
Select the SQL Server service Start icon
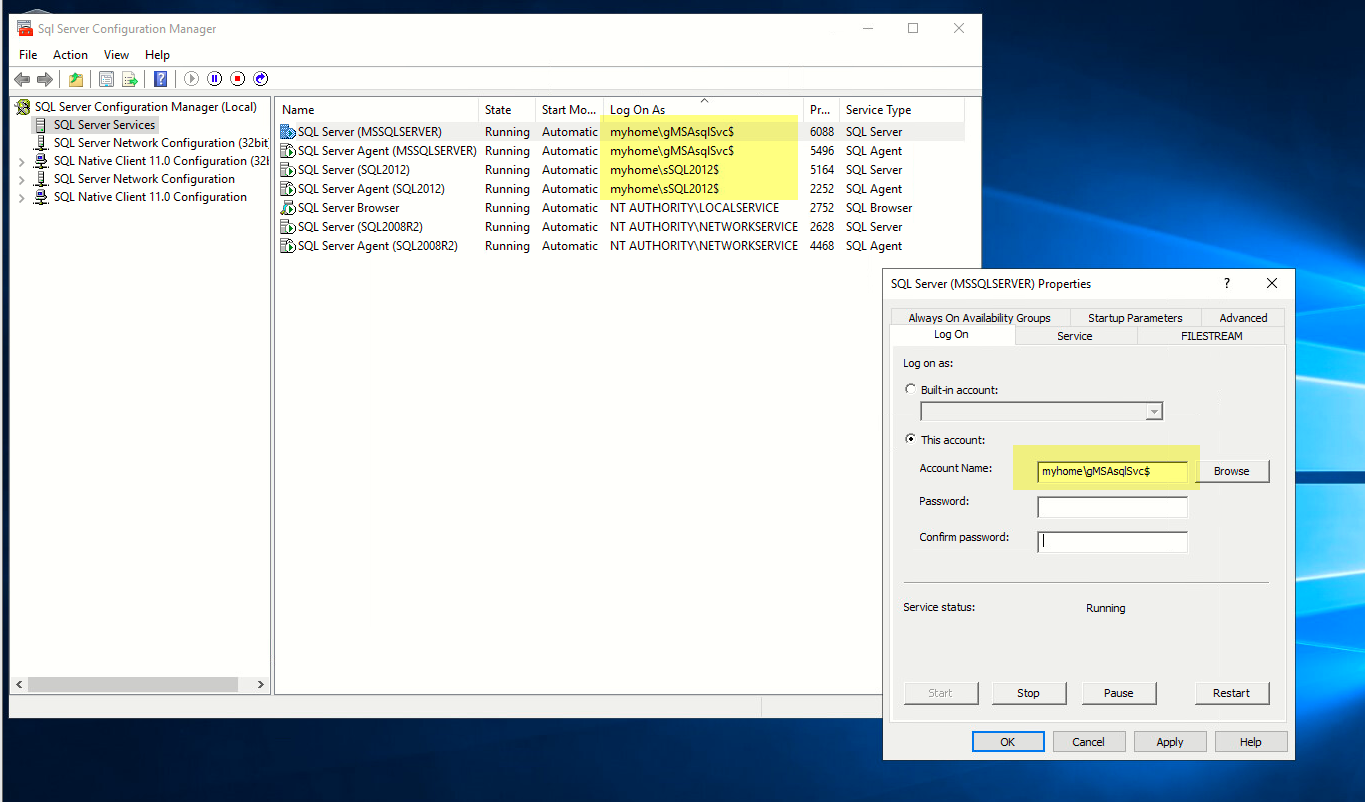pyautogui.click(x=191, y=78)
